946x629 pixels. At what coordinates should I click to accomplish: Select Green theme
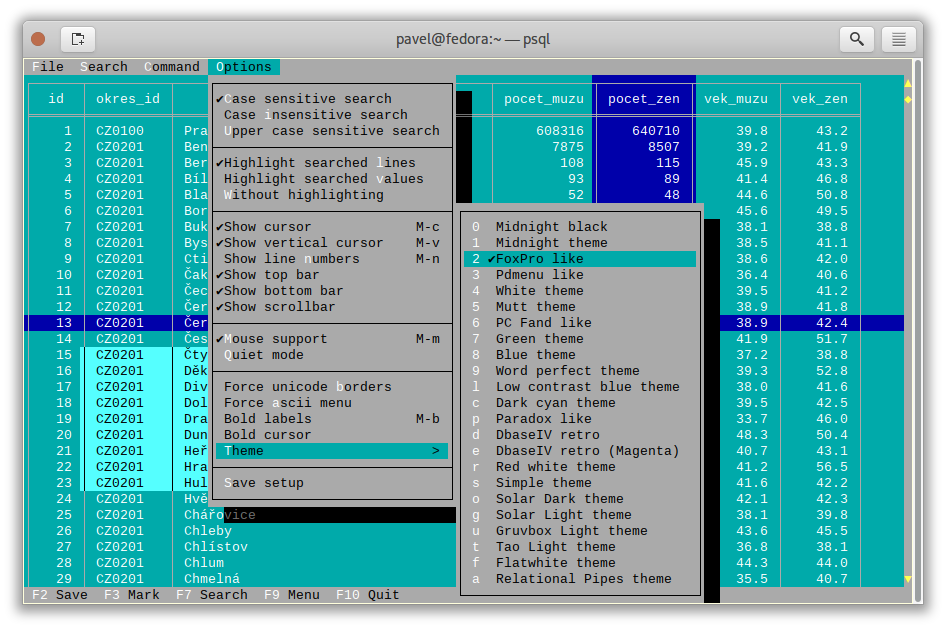pyautogui.click(x=580, y=339)
